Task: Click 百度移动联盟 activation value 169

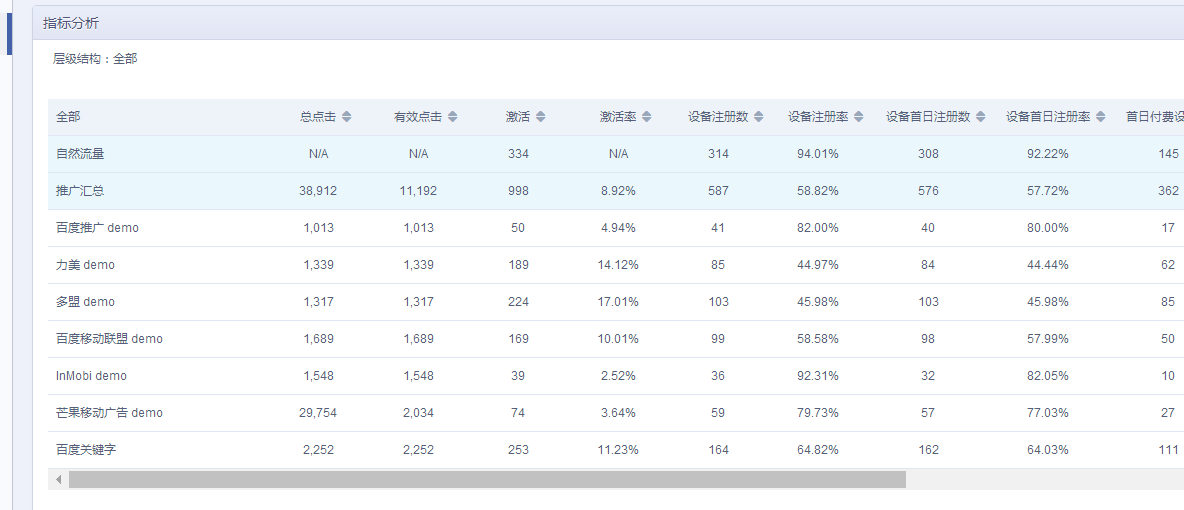Action: point(519,339)
